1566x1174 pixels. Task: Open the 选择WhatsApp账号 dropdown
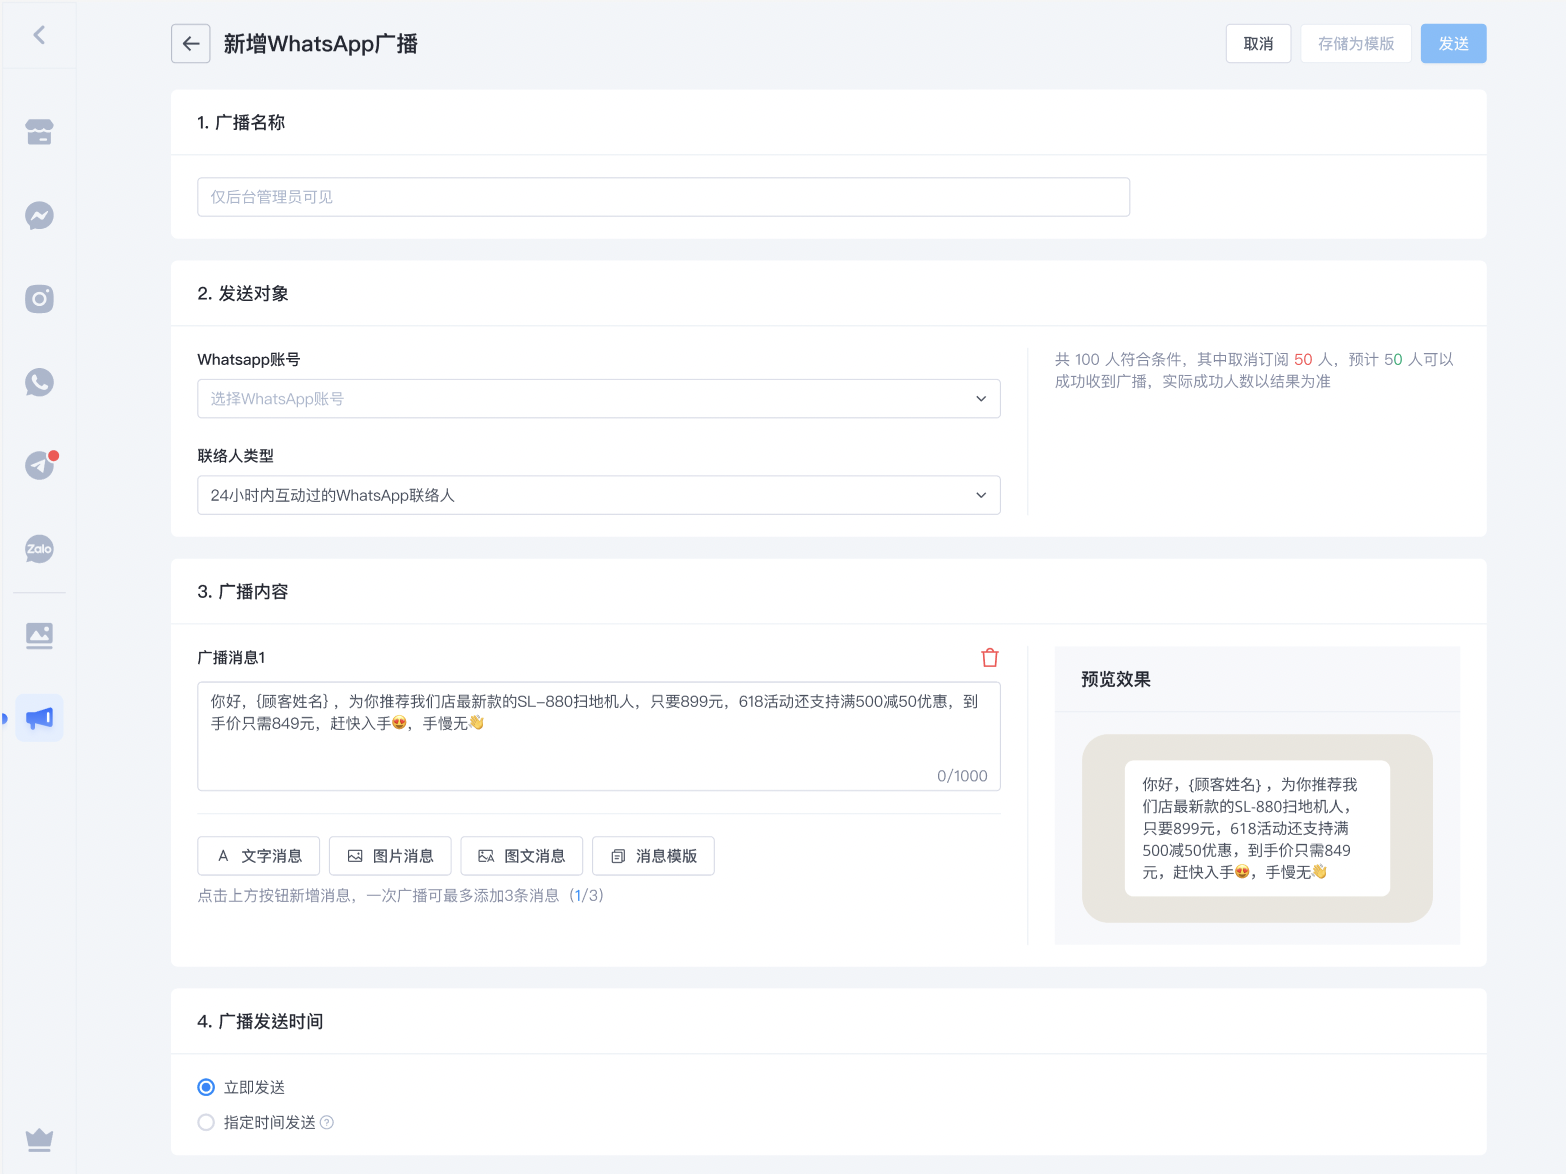(x=599, y=399)
